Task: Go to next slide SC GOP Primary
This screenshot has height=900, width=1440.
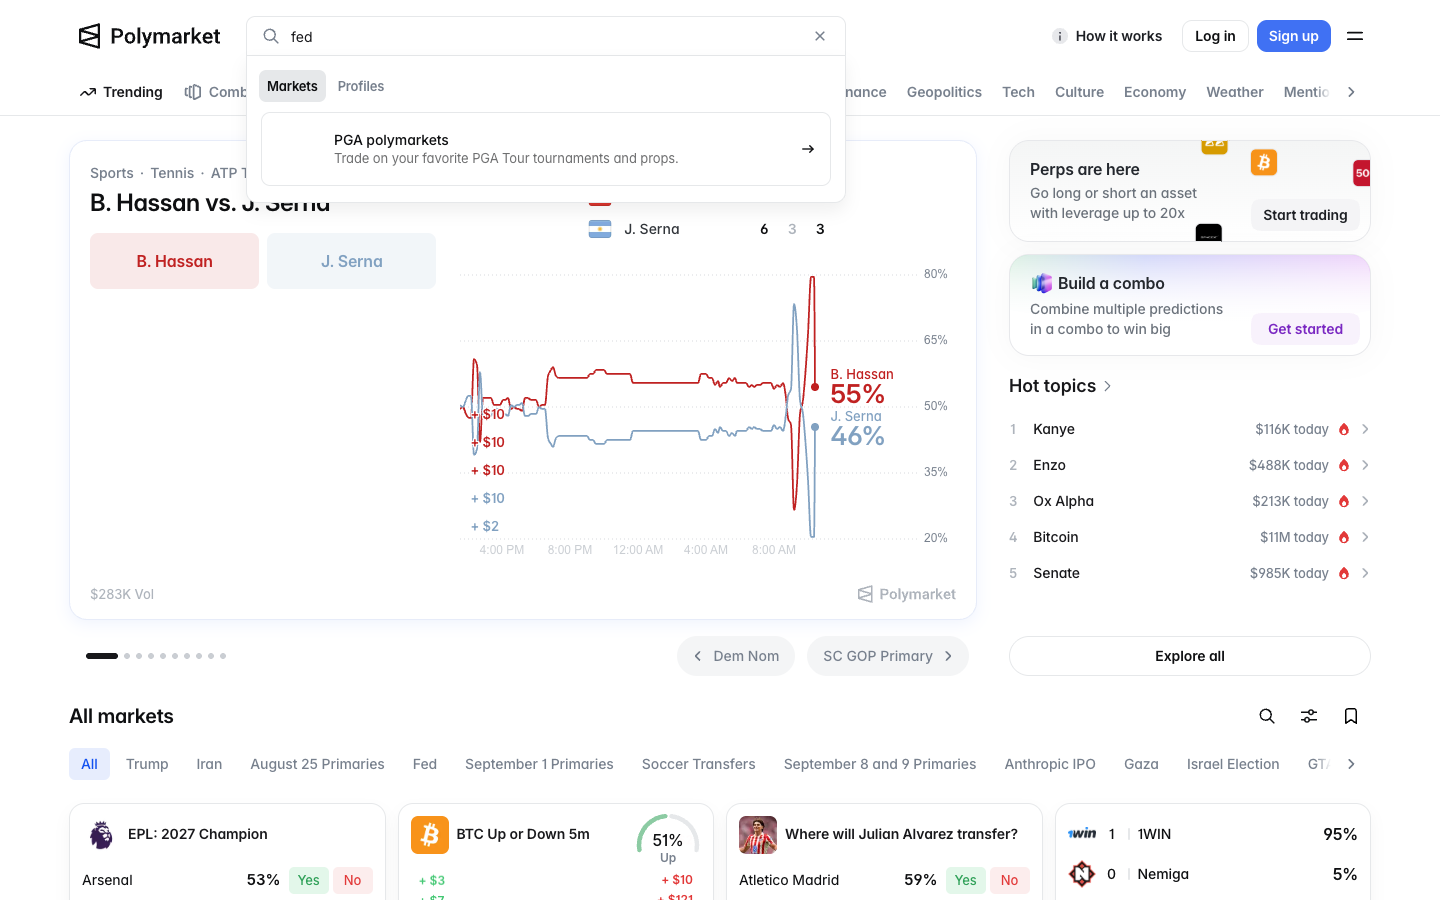Action: (888, 656)
